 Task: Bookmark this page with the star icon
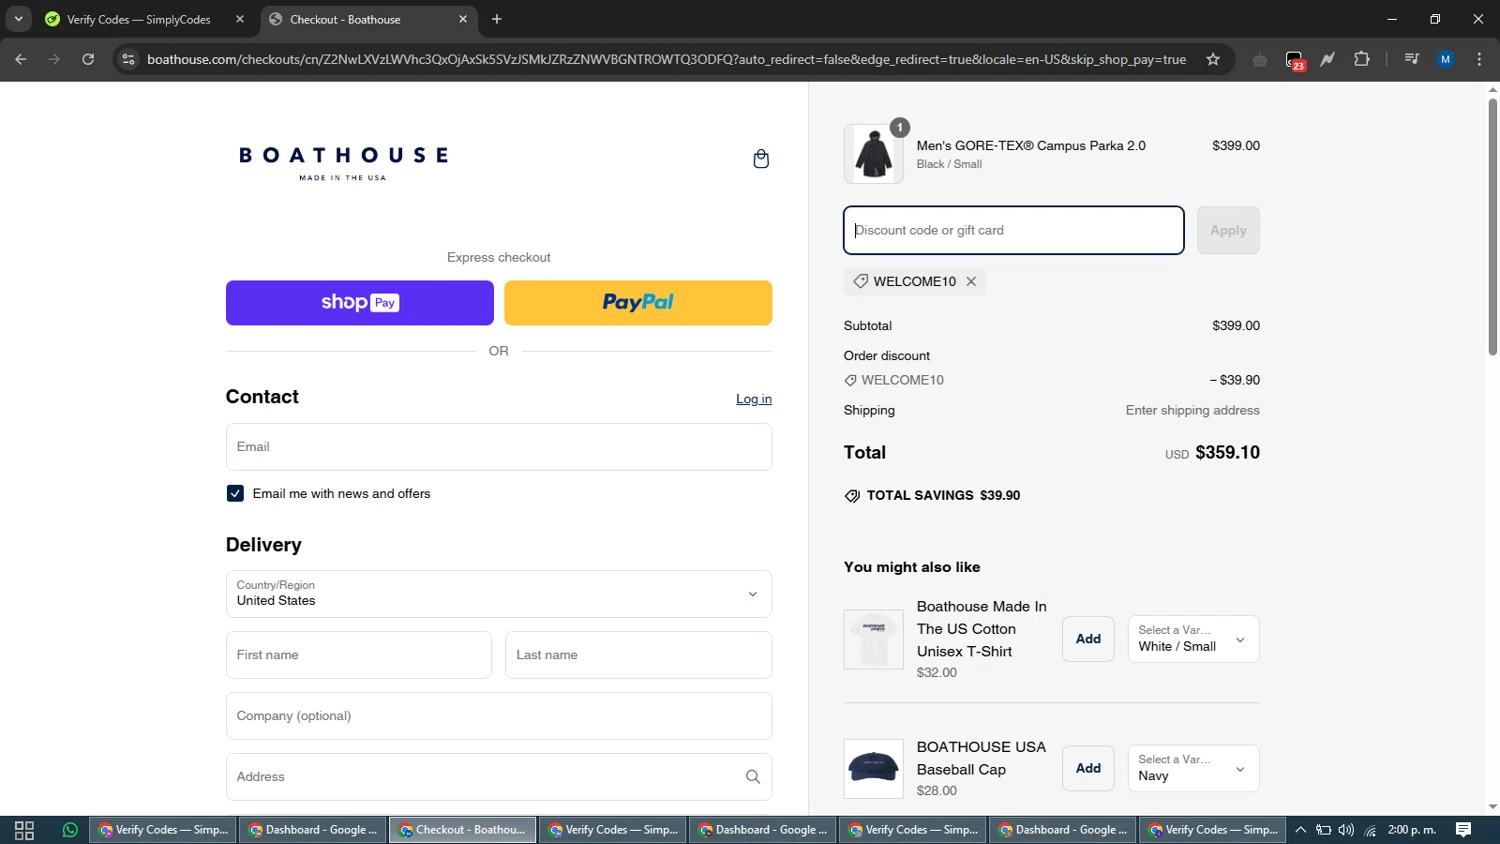(1213, 59)
